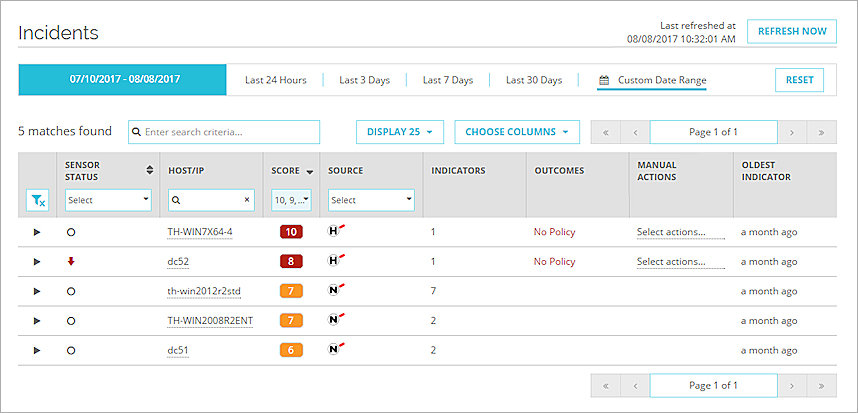Click No Policy outcome for dc52
858x413 pixels.
coord(554,262)
